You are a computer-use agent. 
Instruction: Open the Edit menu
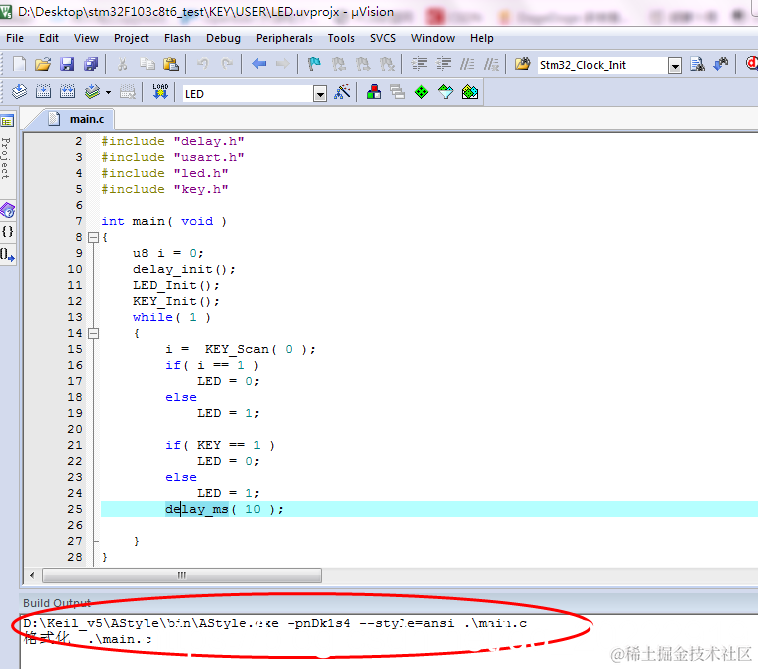pyautogui.click(x=49, y=38)
